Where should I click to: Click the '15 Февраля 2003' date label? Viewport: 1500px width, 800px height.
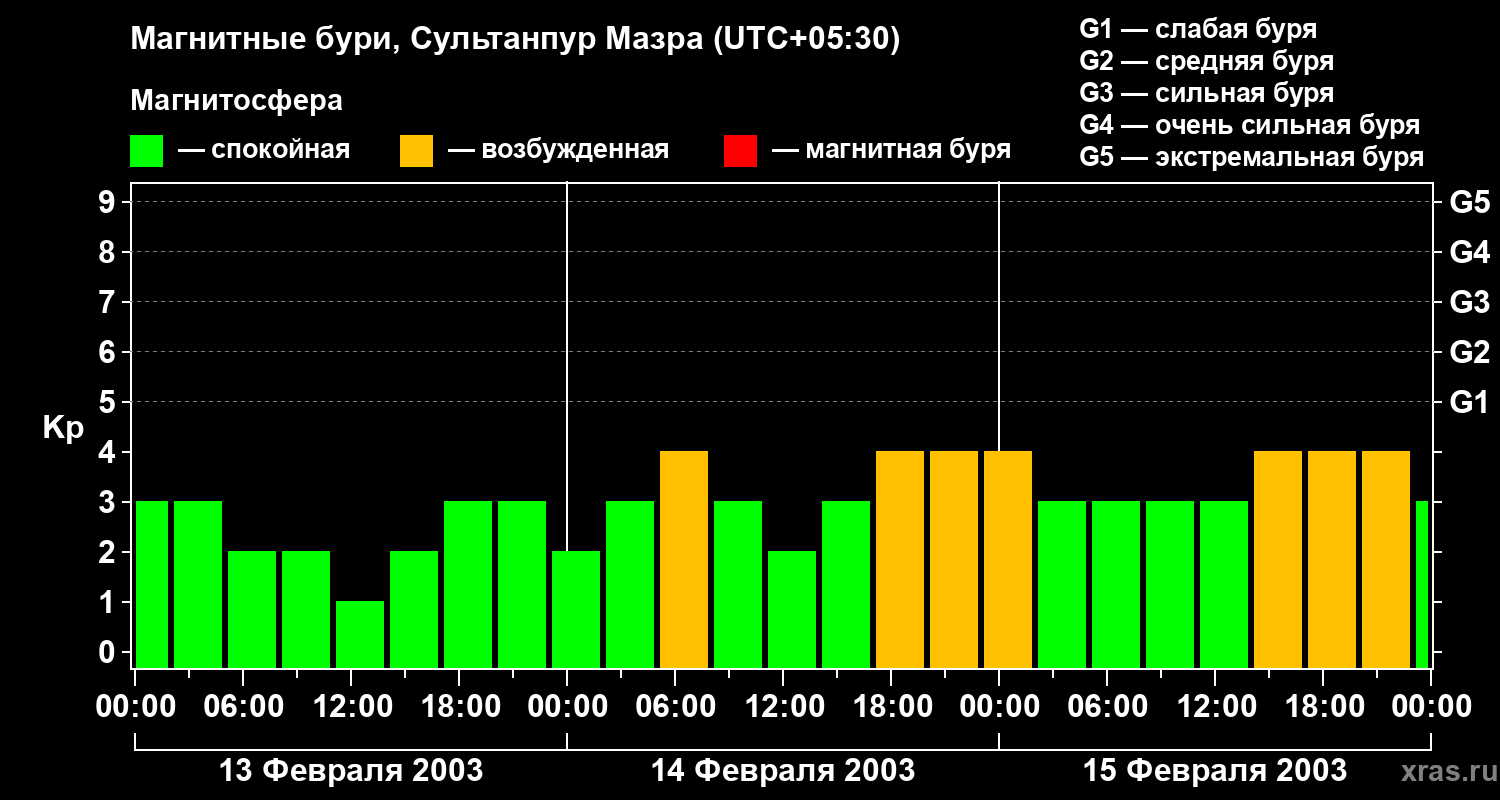(1215, 771)
